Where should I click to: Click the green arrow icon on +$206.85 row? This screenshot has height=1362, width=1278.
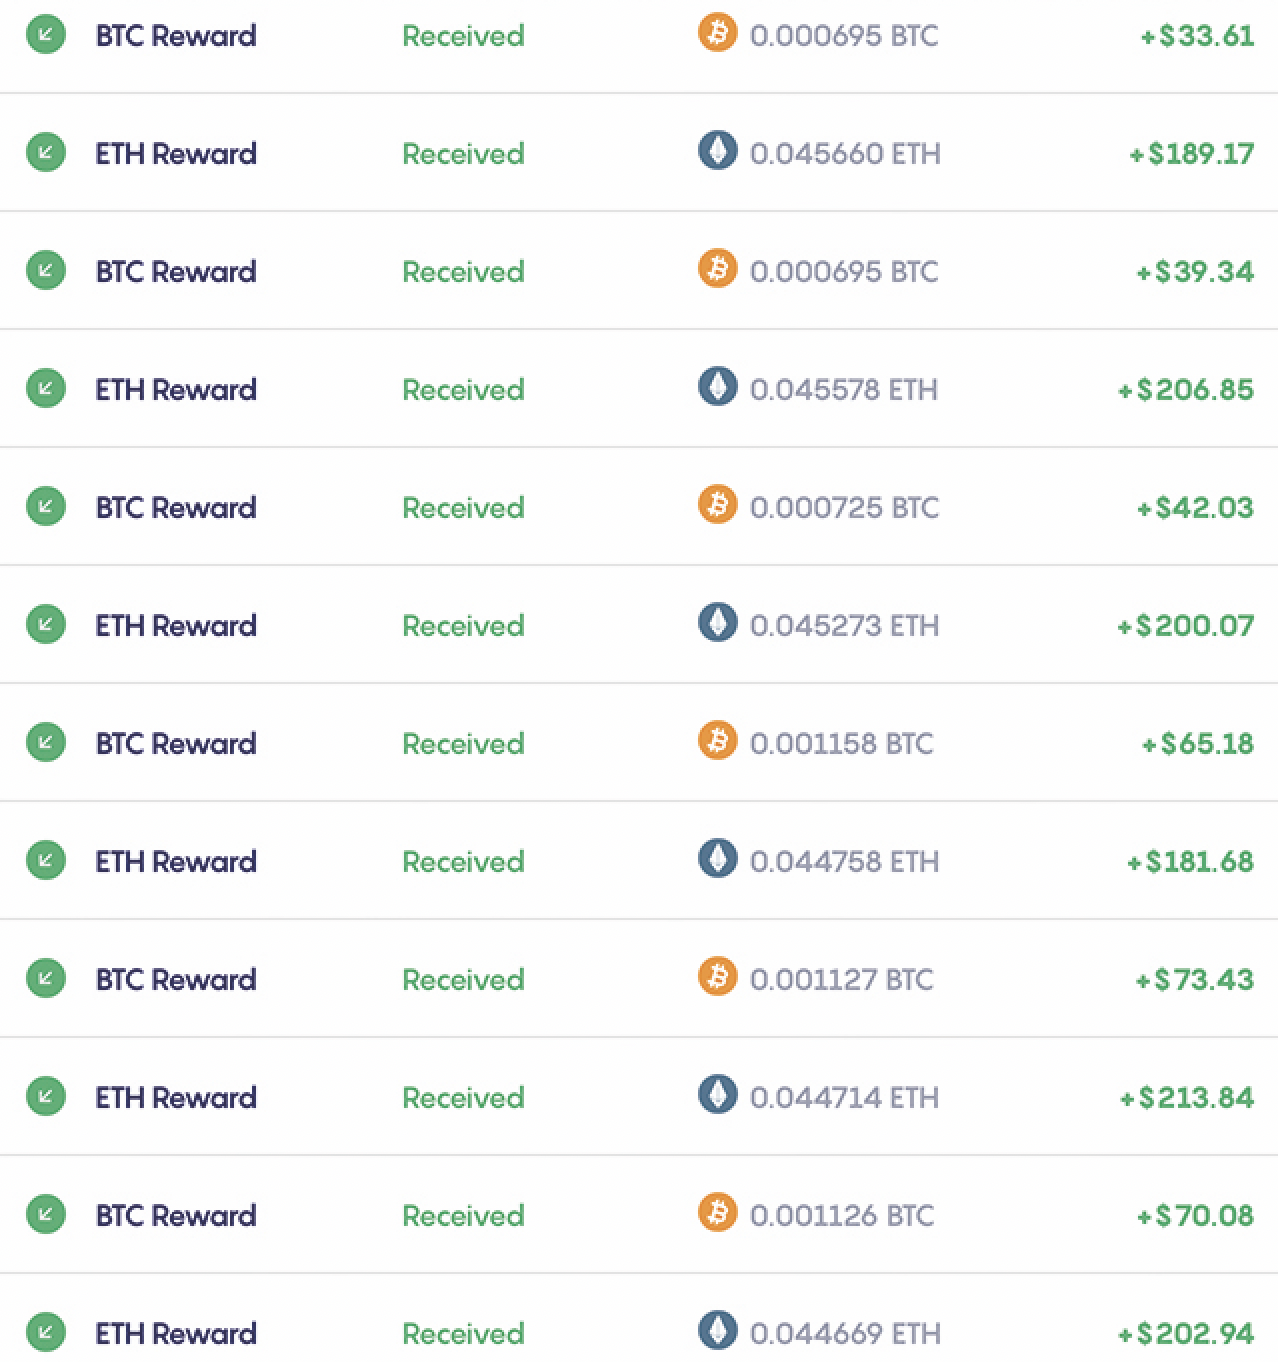click(45, 389)
